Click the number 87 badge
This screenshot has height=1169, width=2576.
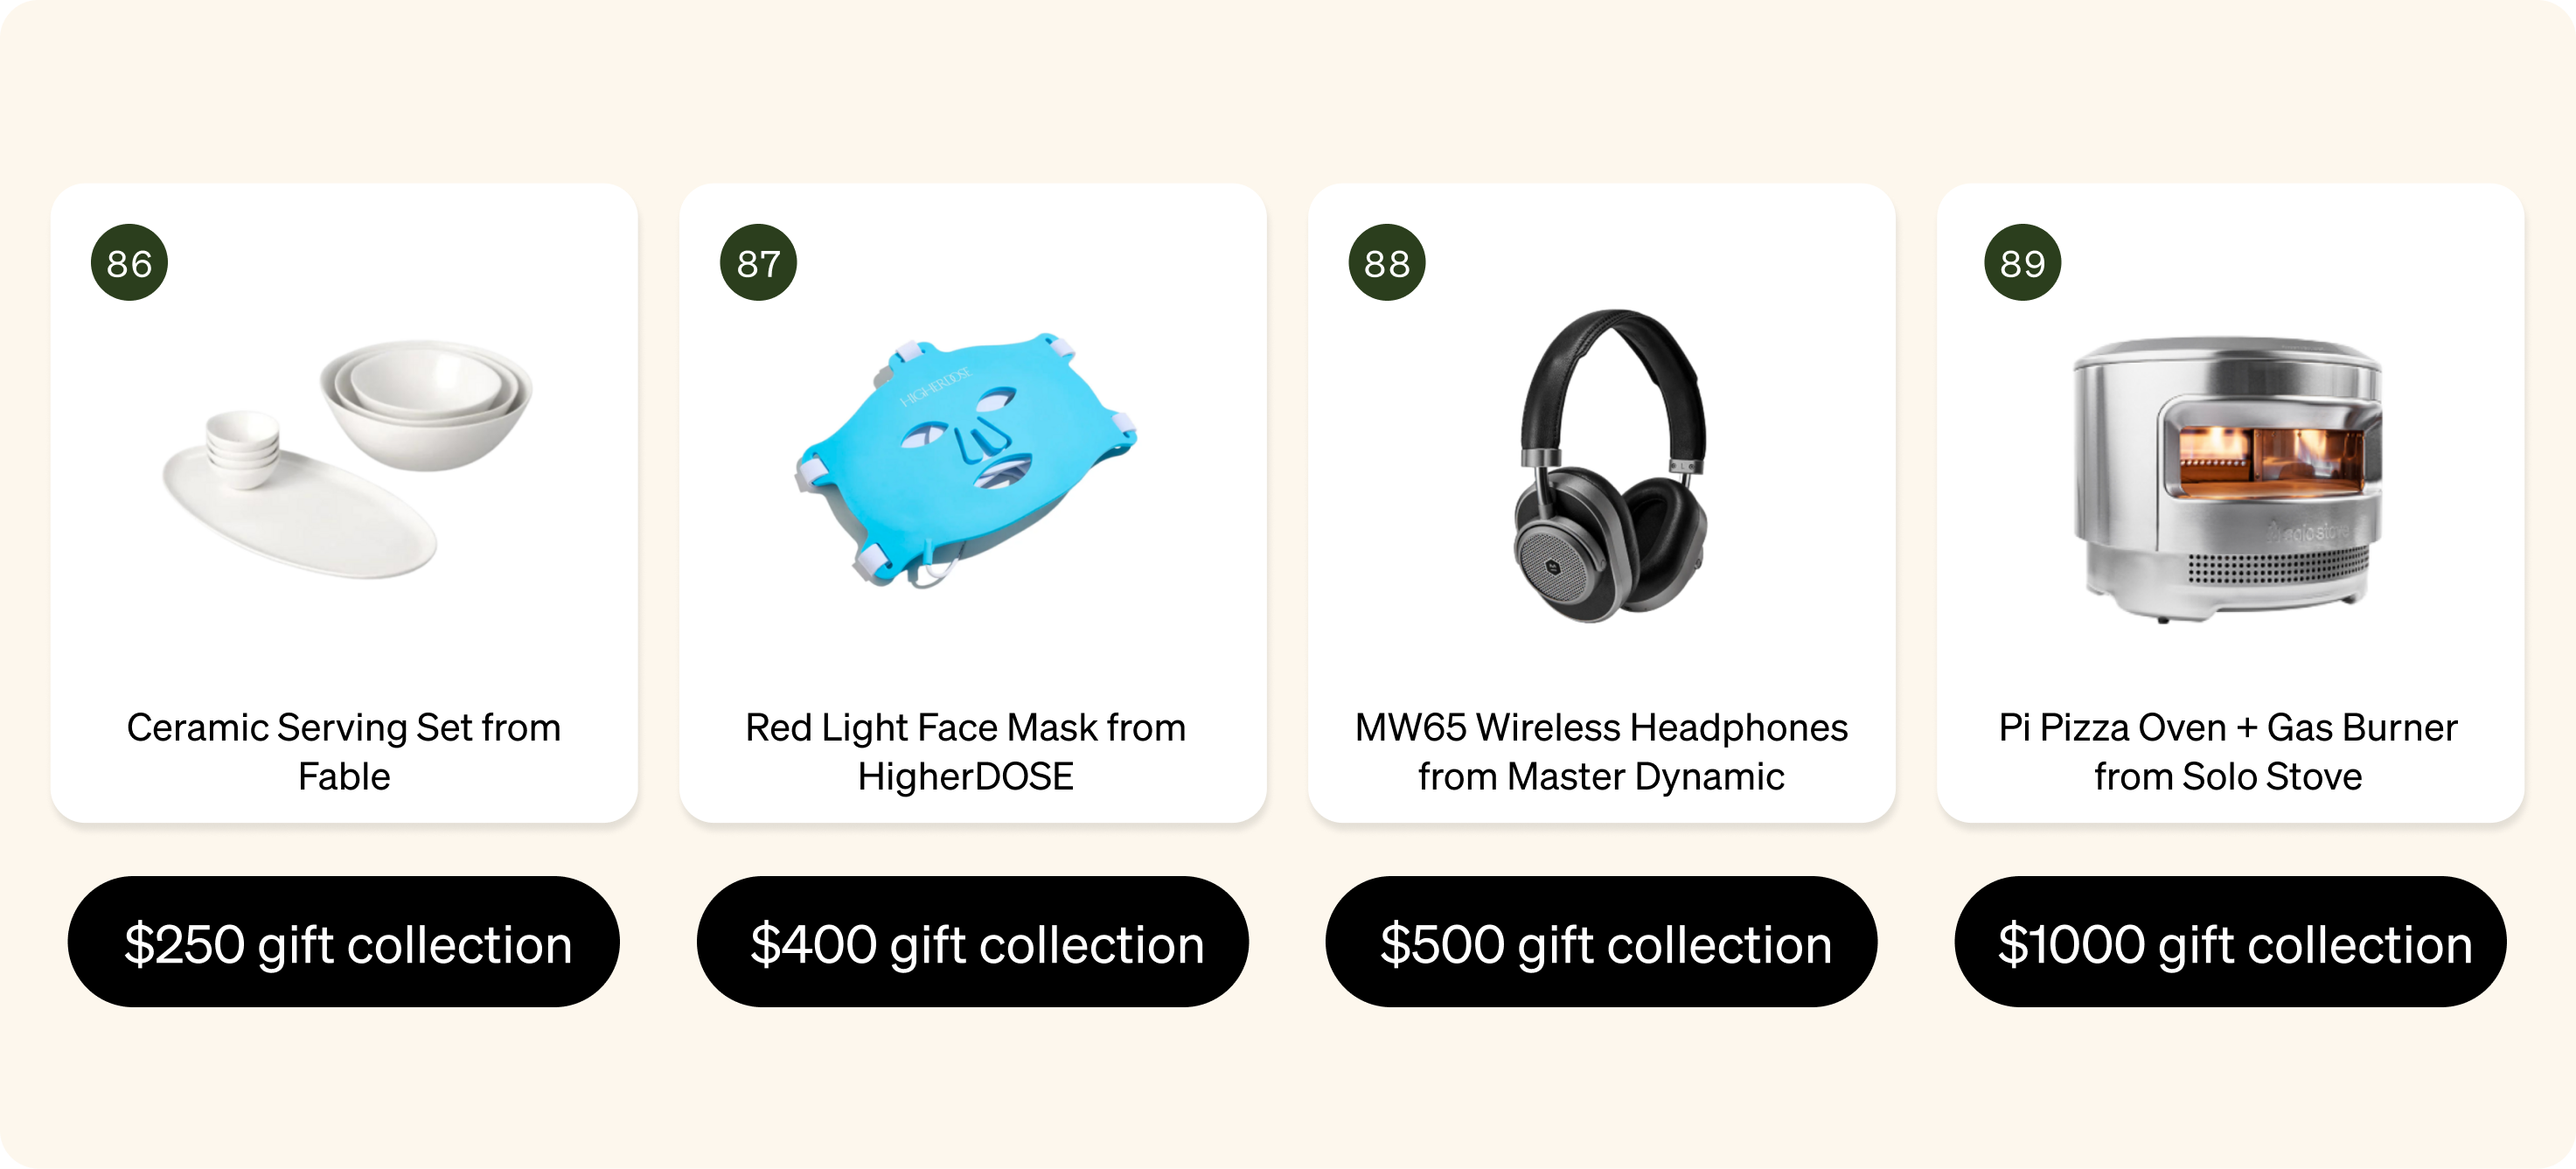[x=758, y=263]
